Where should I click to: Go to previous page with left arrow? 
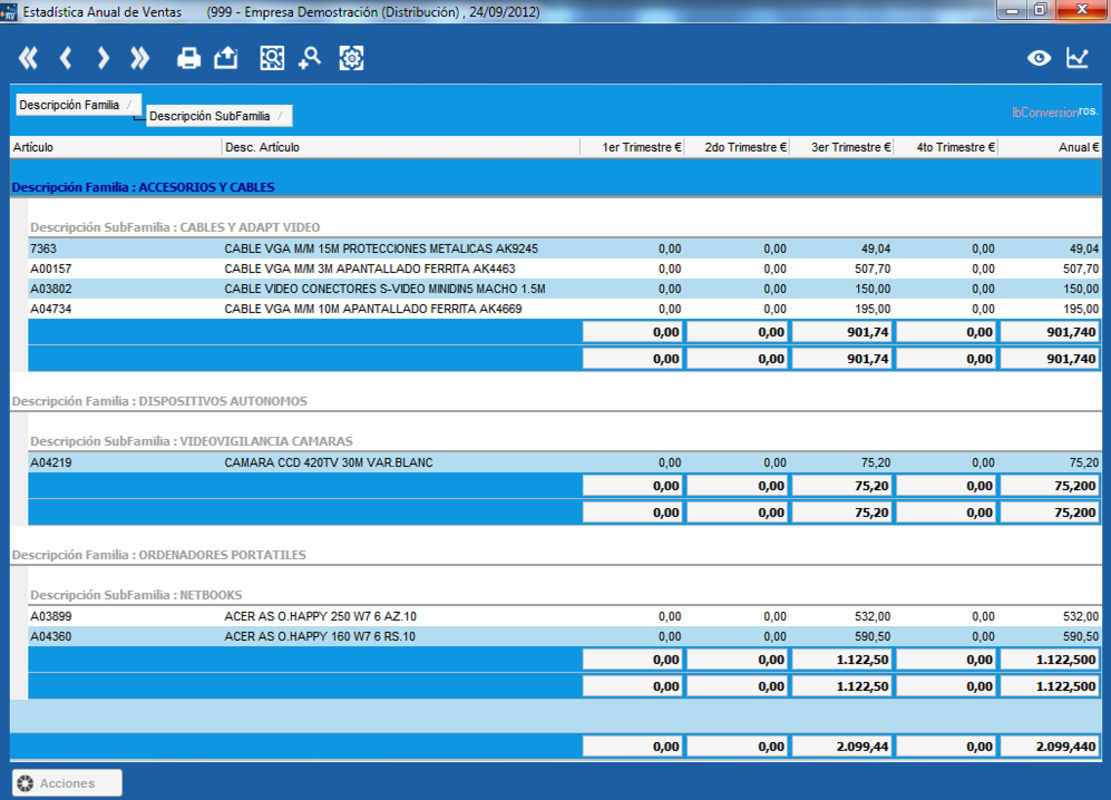(x=66, y=58)
